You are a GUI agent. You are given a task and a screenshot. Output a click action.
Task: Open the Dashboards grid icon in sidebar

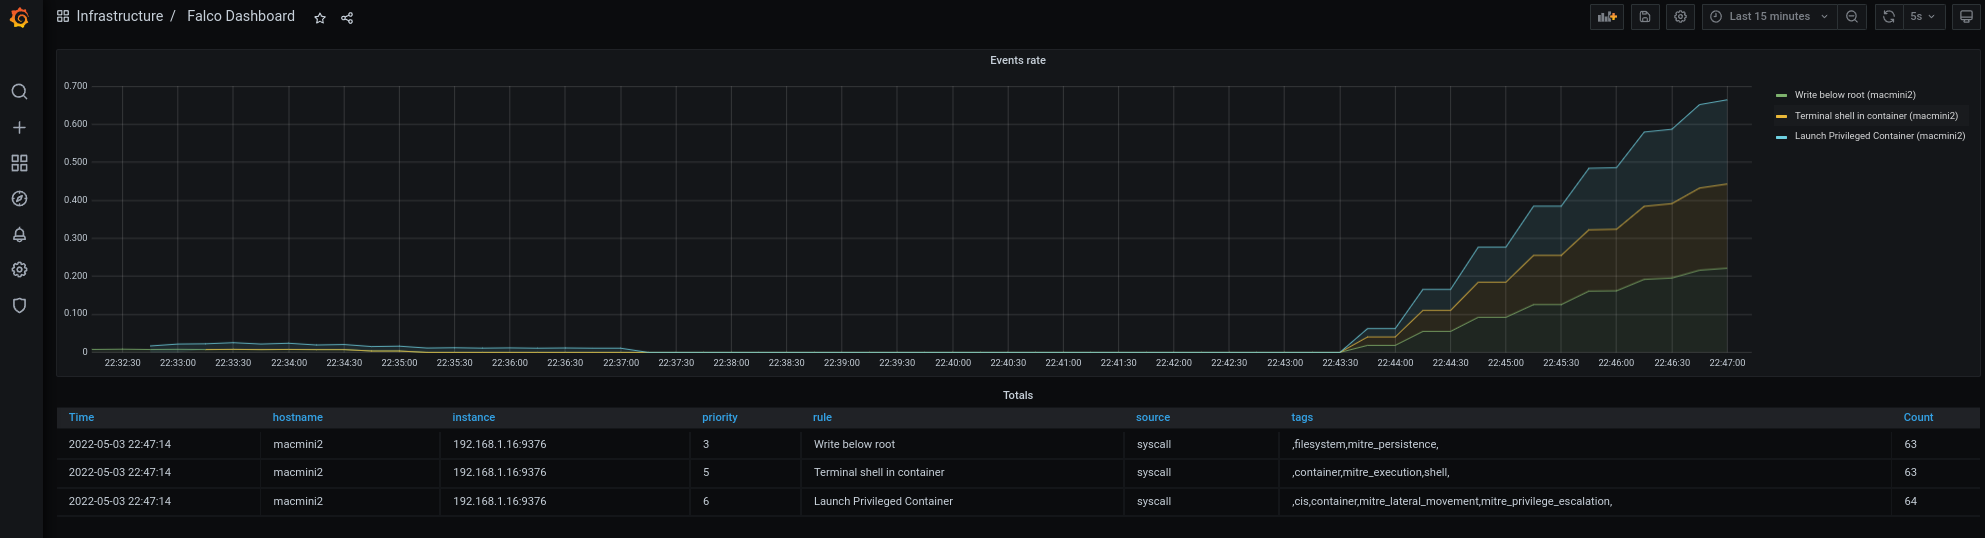click(x=19, y=163)
